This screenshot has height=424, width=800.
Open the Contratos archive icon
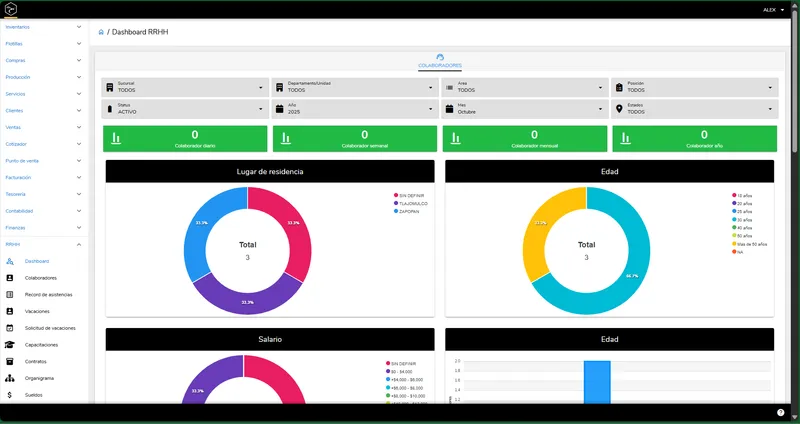coord(9,361)
